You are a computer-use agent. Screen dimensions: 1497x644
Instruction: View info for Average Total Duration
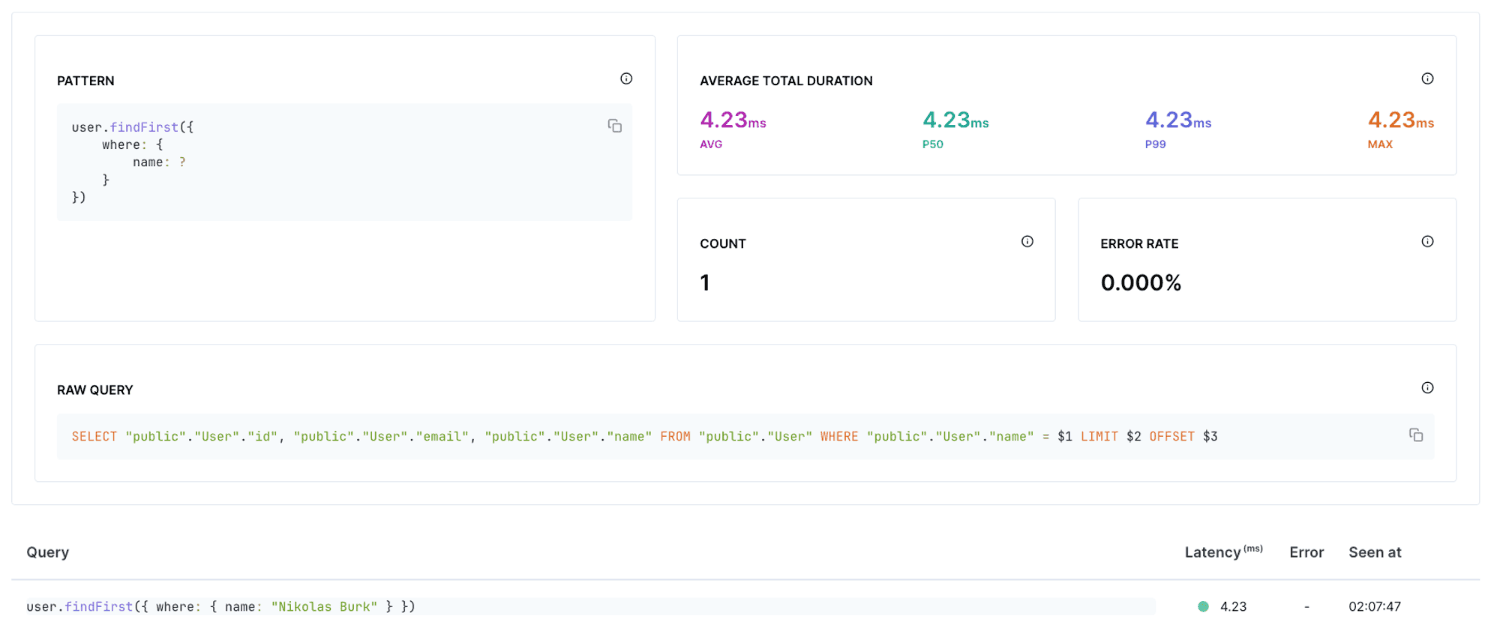(1427, 78)
